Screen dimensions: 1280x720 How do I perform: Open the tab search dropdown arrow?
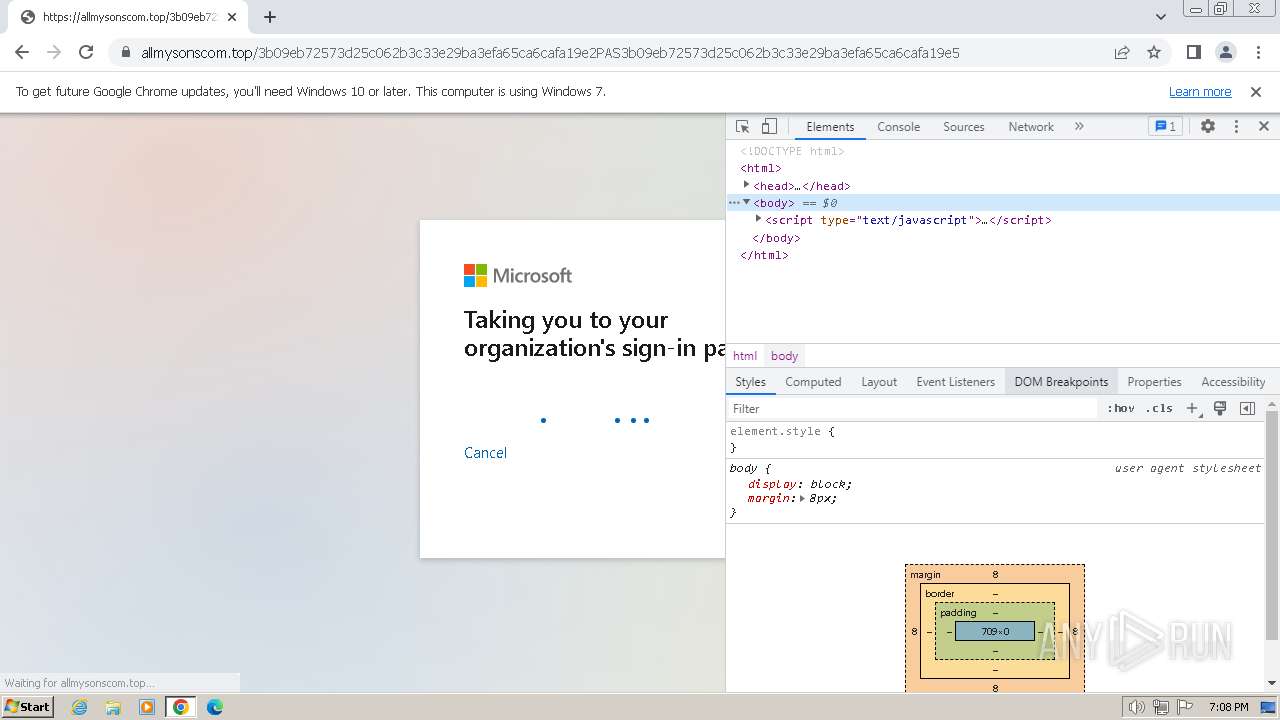point(1160,17)
